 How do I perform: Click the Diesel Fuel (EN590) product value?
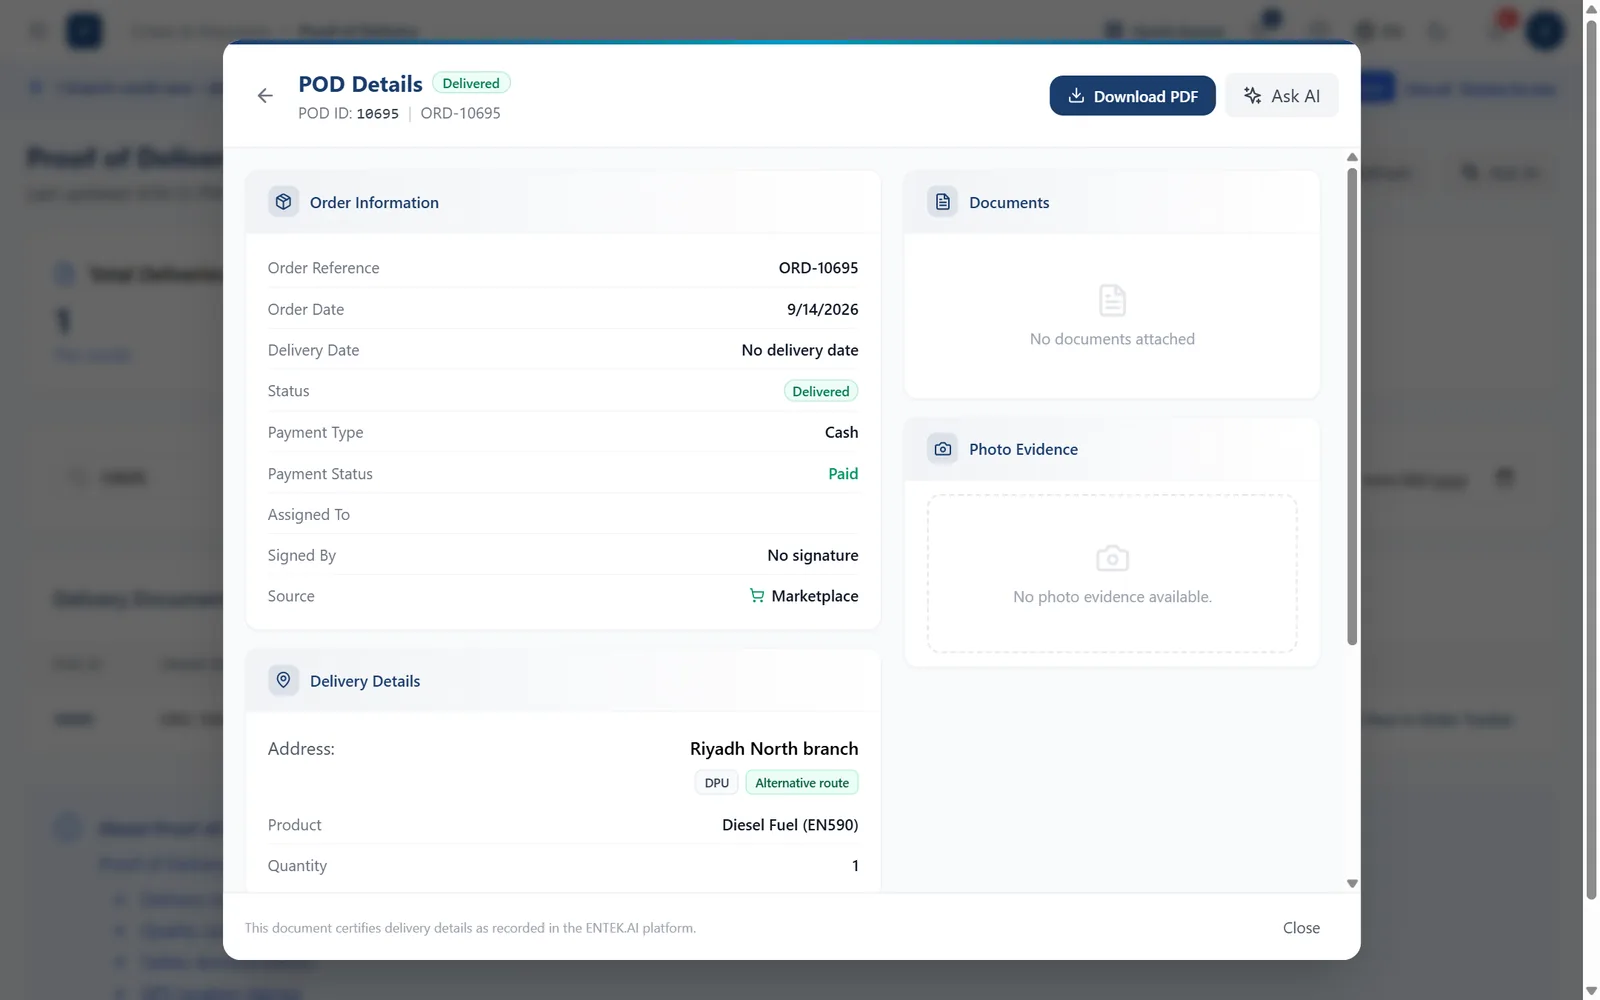click(x=790, y=825)
